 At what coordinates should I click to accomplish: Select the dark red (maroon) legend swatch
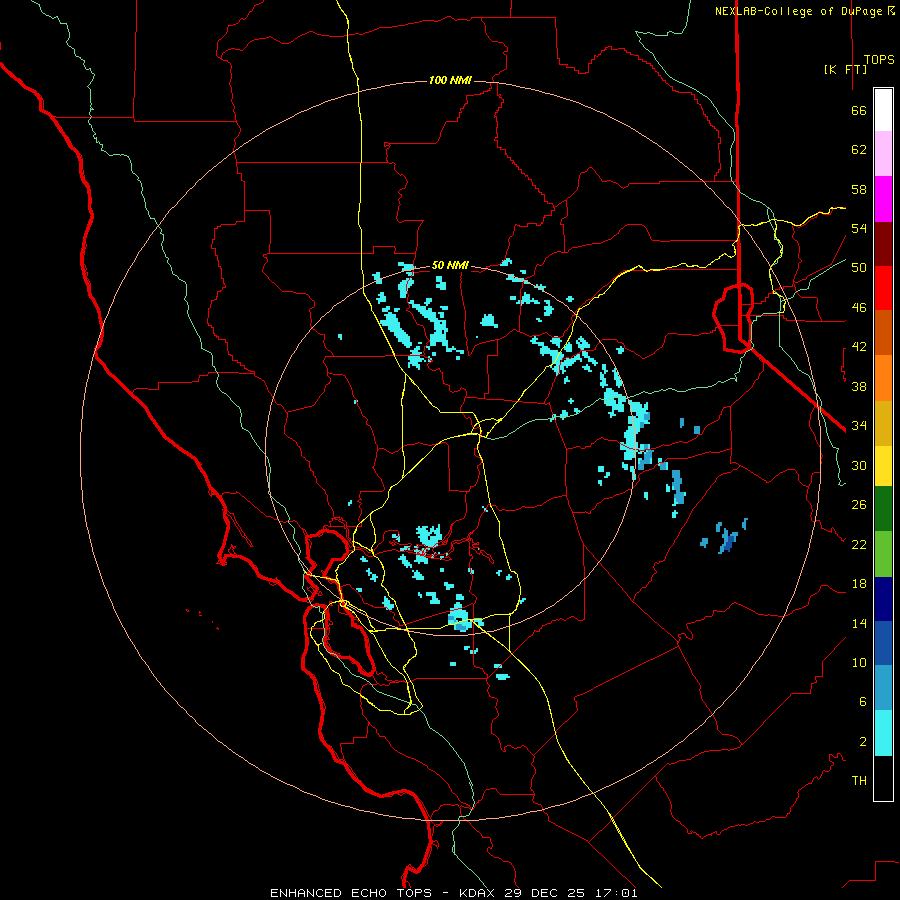(x=883, y=244)
